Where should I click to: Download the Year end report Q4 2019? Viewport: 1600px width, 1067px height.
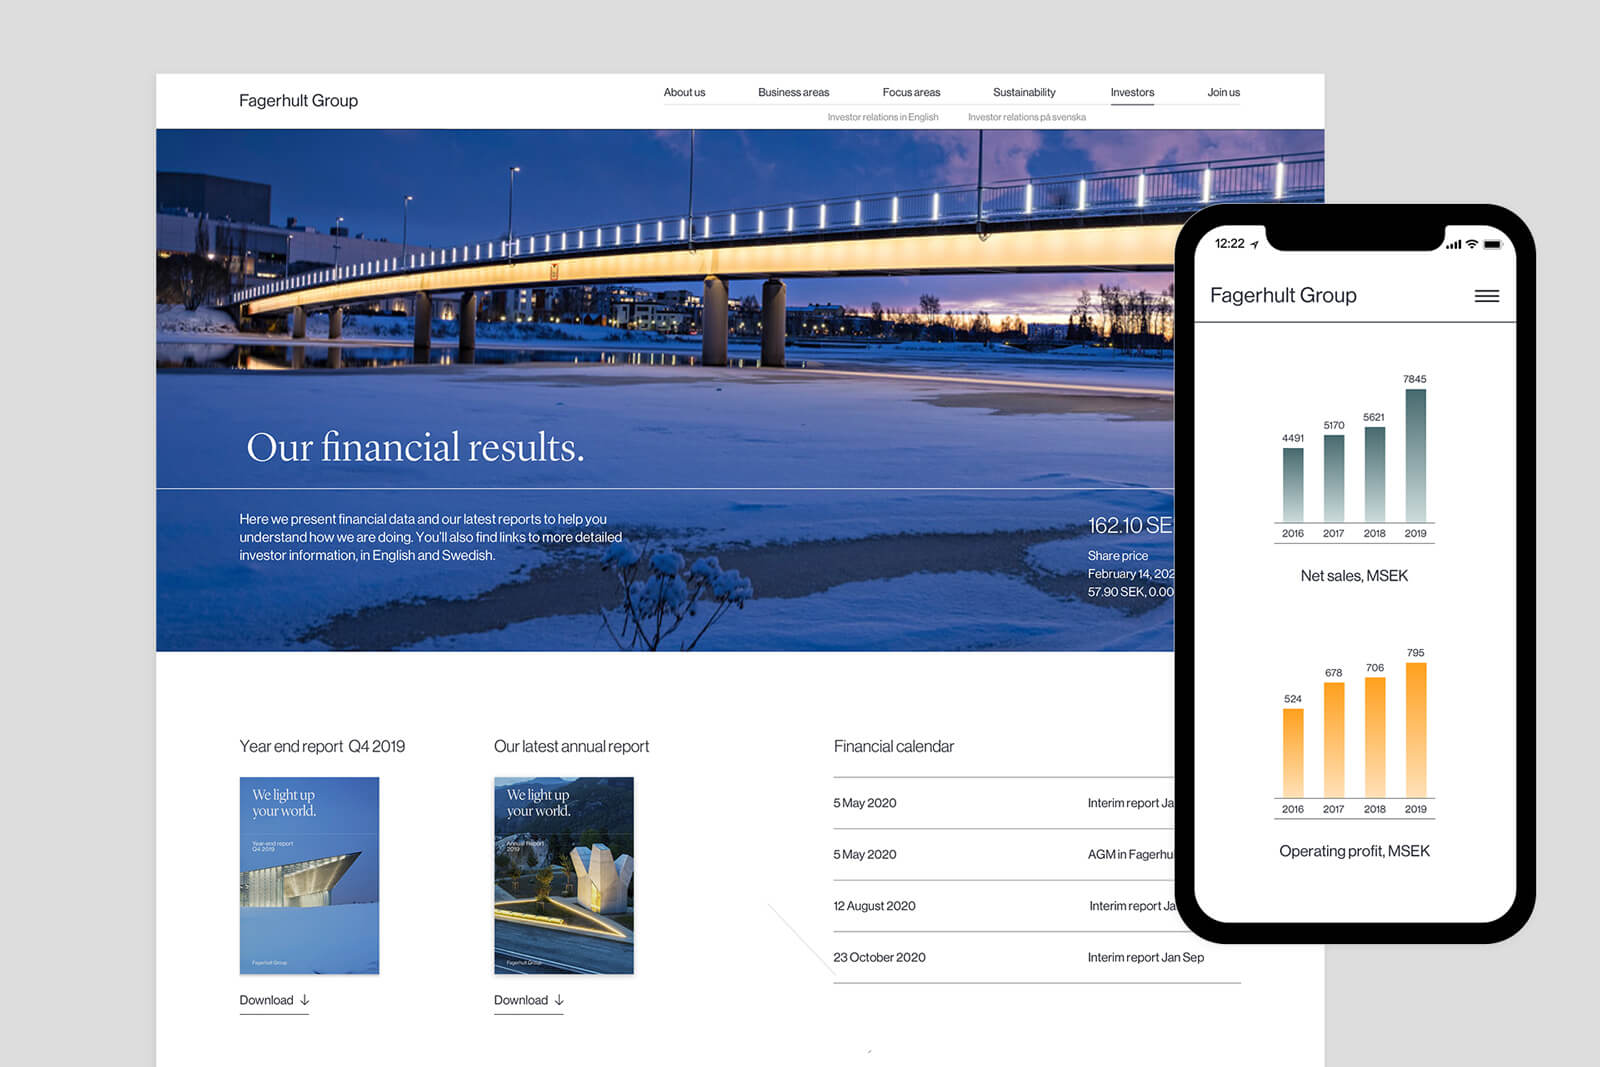[274, 1000]
